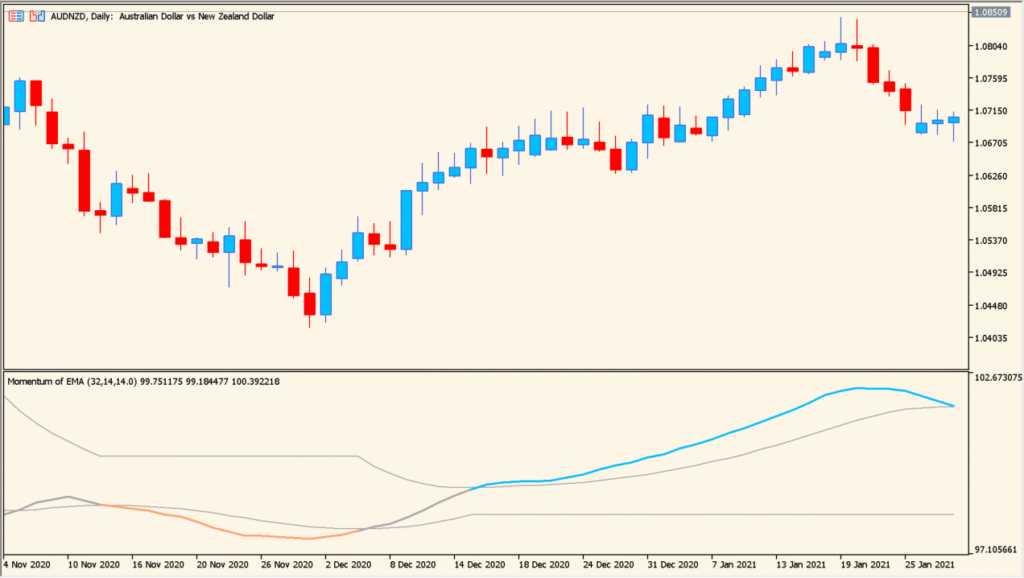Click the 1.04925 price level label
Screen dimensions: 1024x578
[991, 273]
